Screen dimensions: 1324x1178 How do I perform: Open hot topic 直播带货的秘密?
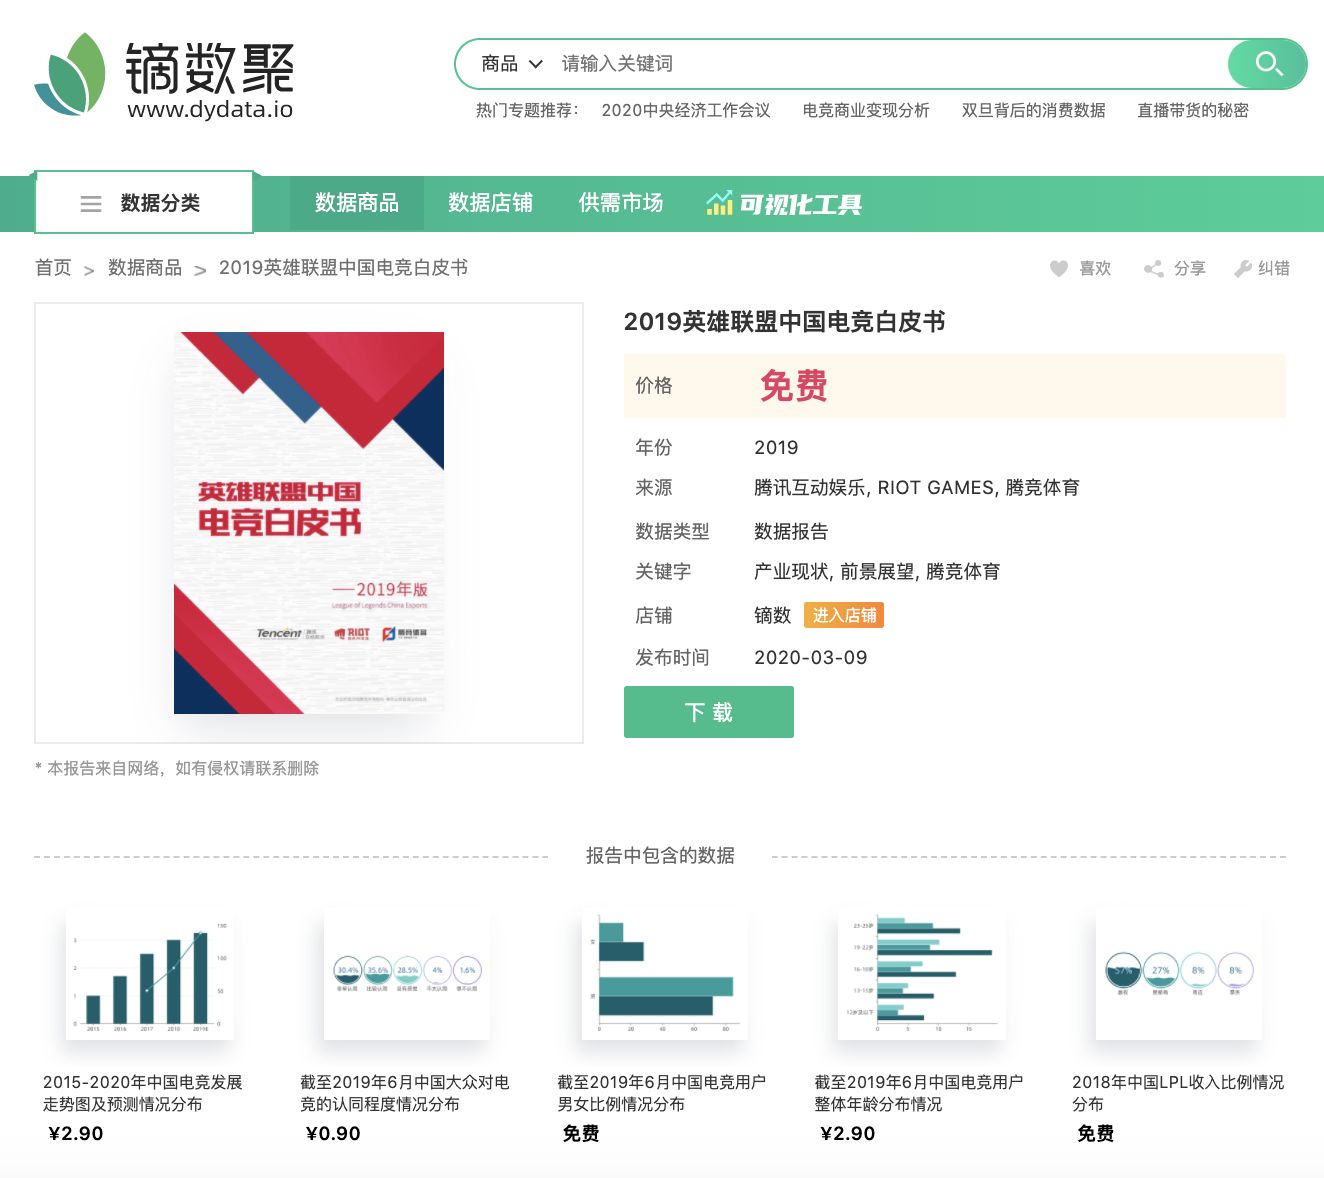point(1193,110)
